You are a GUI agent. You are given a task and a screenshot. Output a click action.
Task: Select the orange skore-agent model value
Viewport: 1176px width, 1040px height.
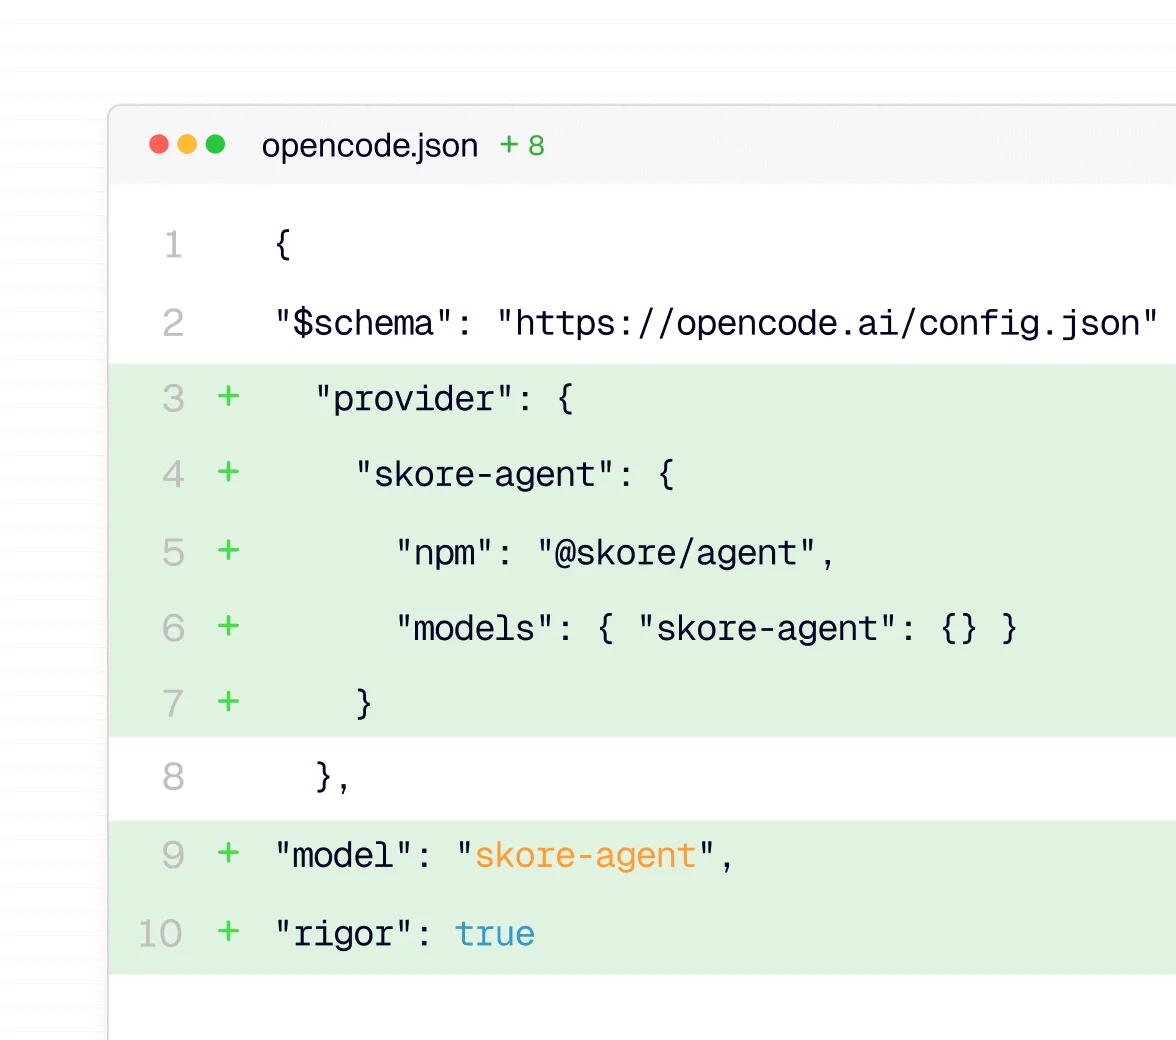586,856
